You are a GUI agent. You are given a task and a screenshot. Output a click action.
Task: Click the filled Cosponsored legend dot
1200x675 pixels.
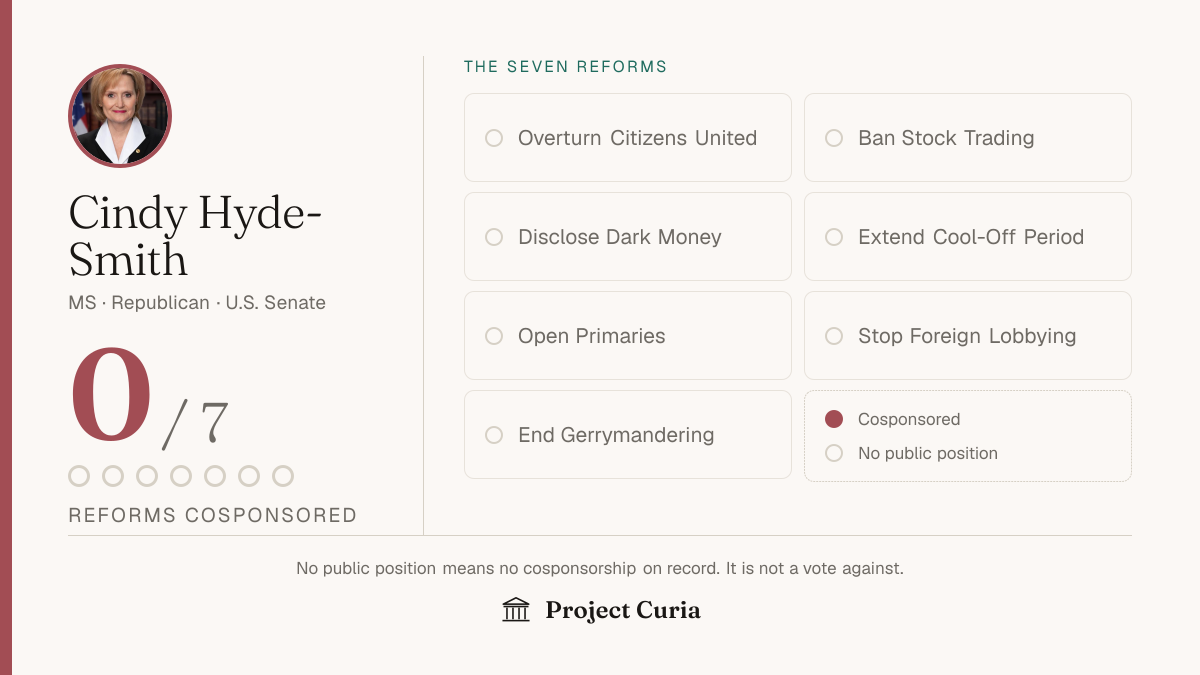pos(834,419)
